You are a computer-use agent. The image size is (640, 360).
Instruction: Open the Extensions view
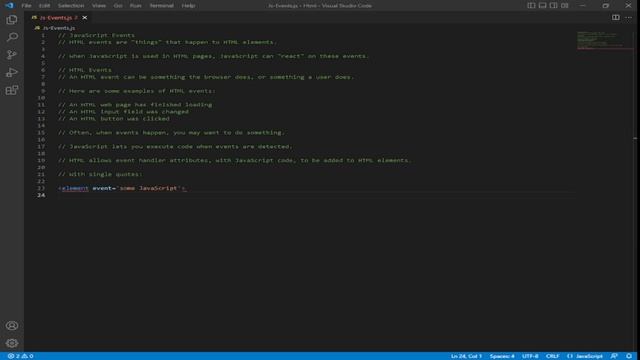point(12,90)
